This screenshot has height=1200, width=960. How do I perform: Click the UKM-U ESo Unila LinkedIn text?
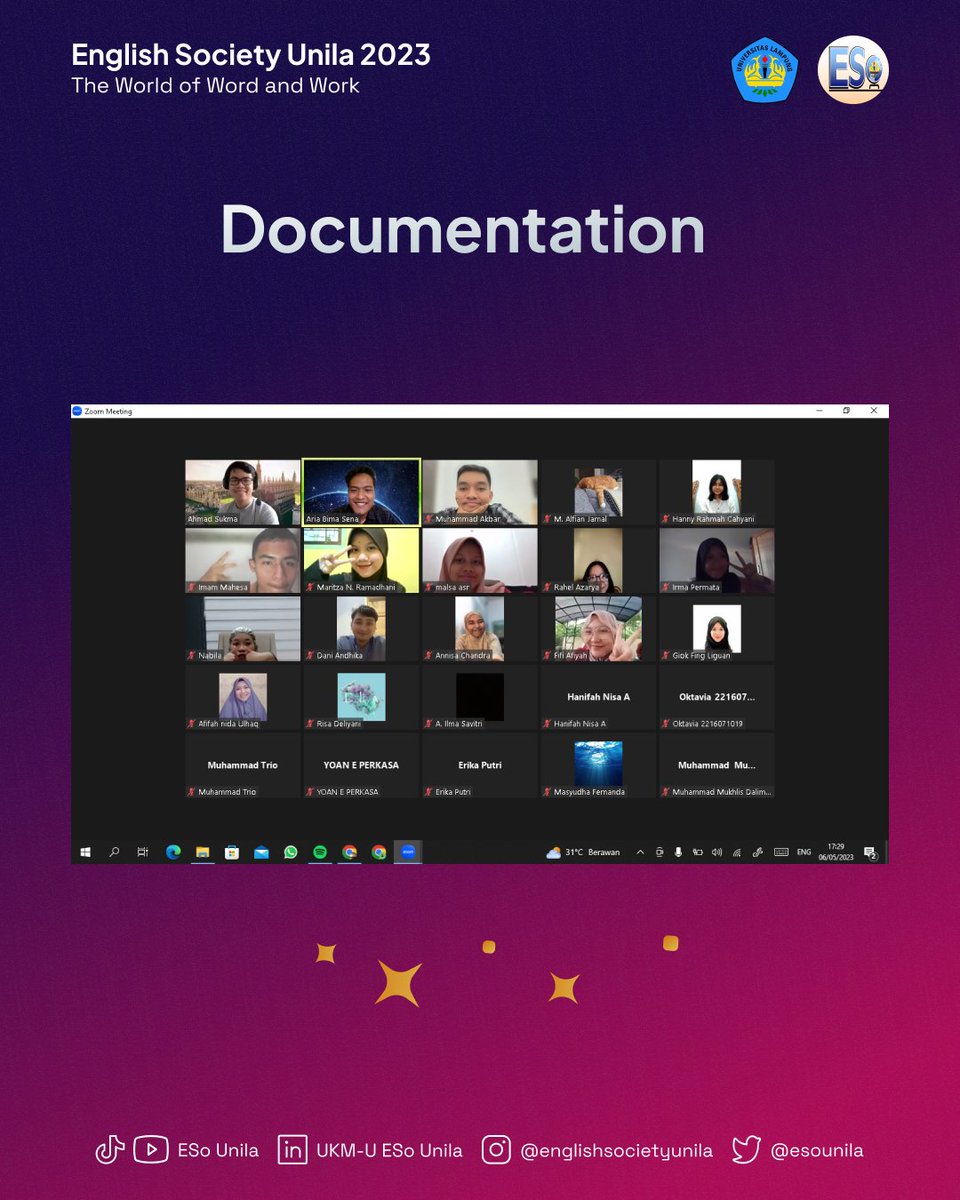[x=389, y=1150]
